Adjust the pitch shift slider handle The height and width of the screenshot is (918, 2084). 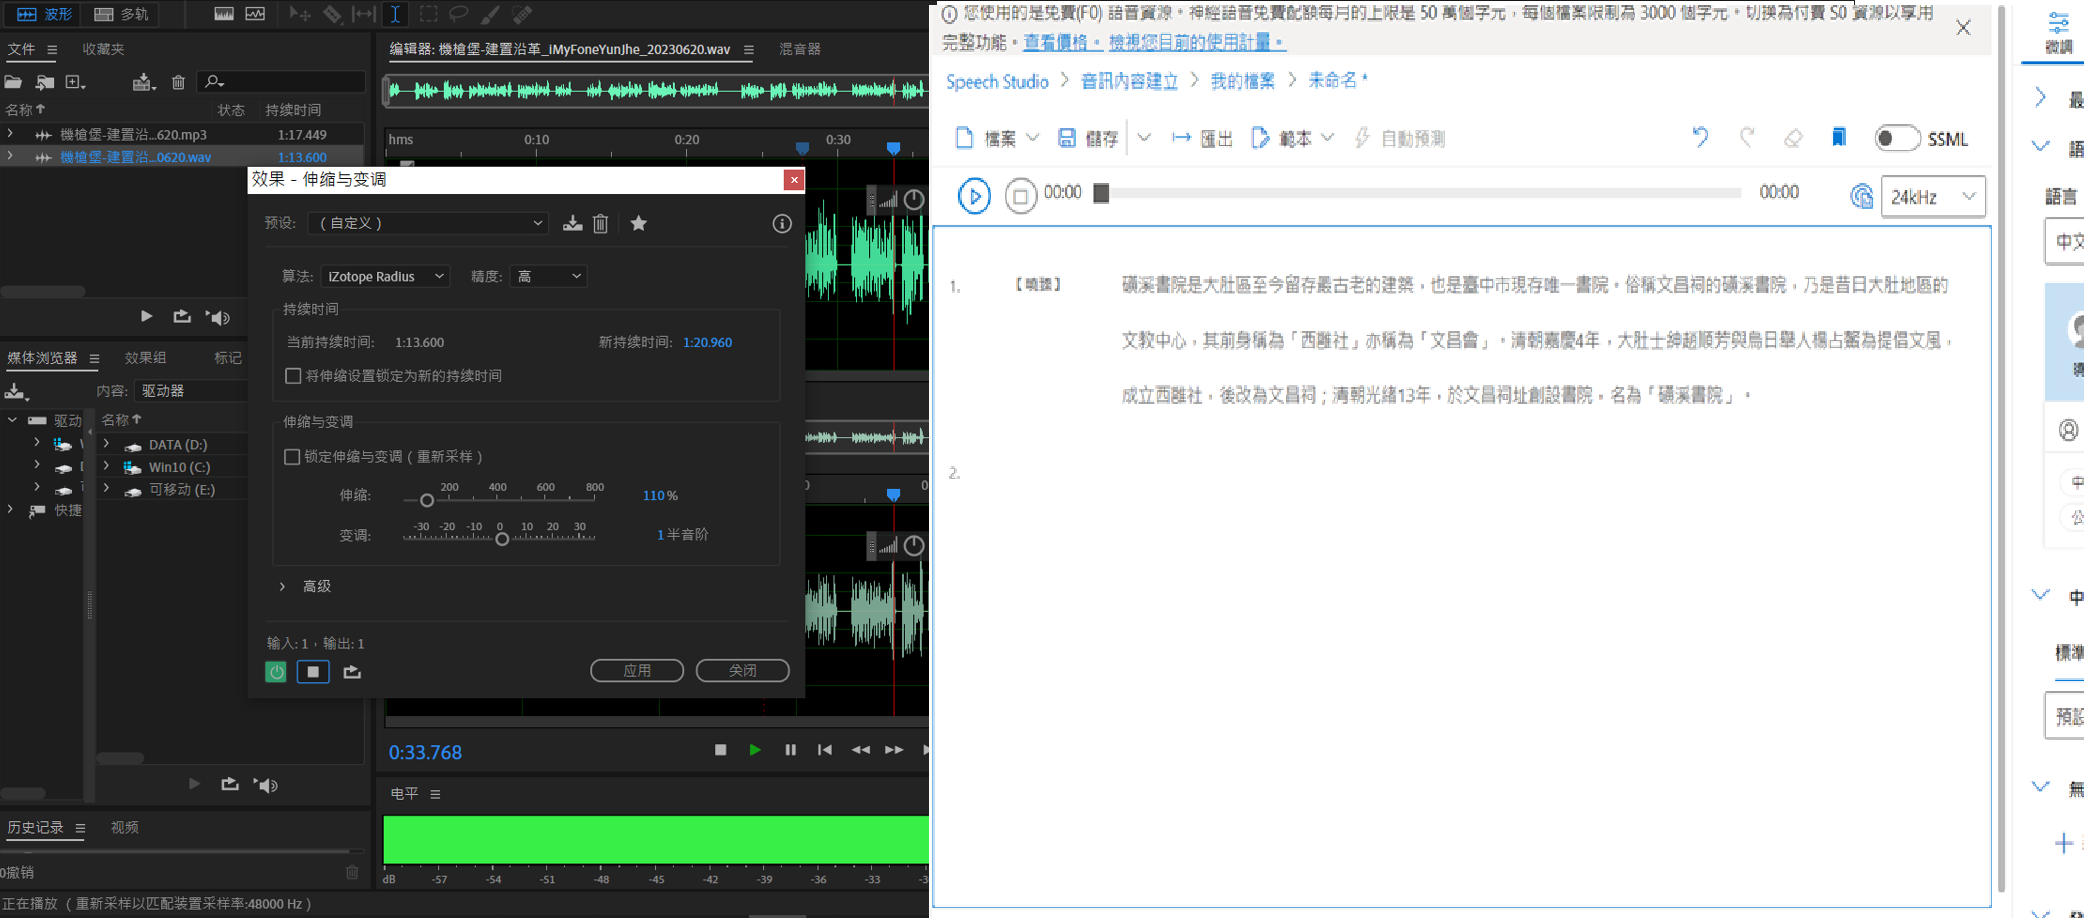[x=502, y=539]
